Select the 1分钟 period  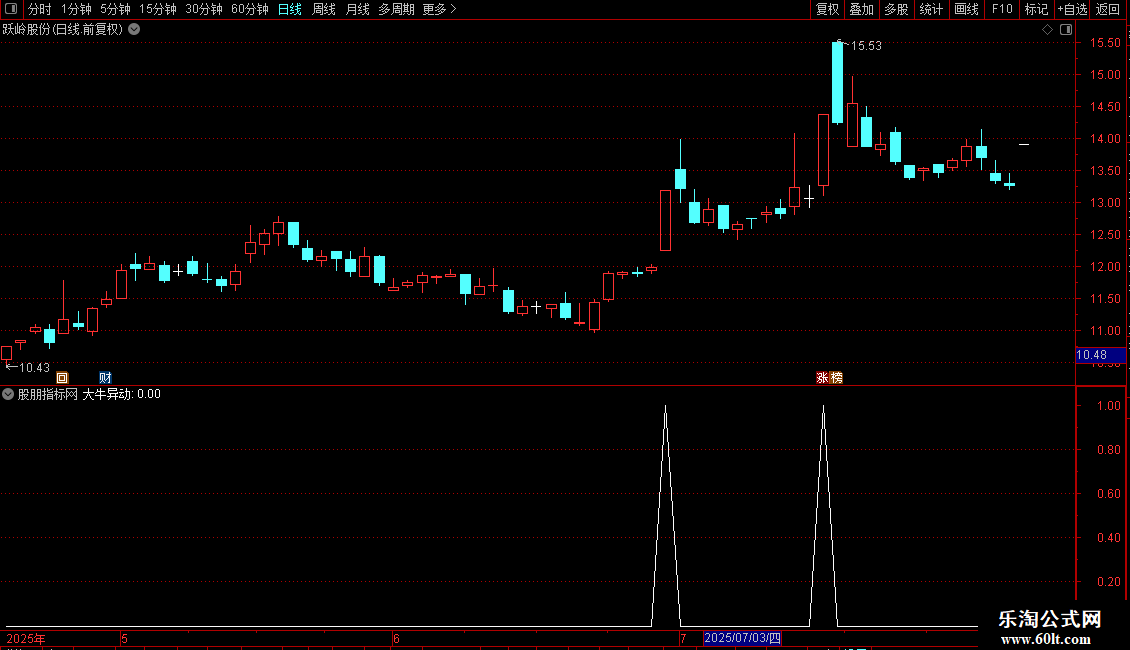76,9
